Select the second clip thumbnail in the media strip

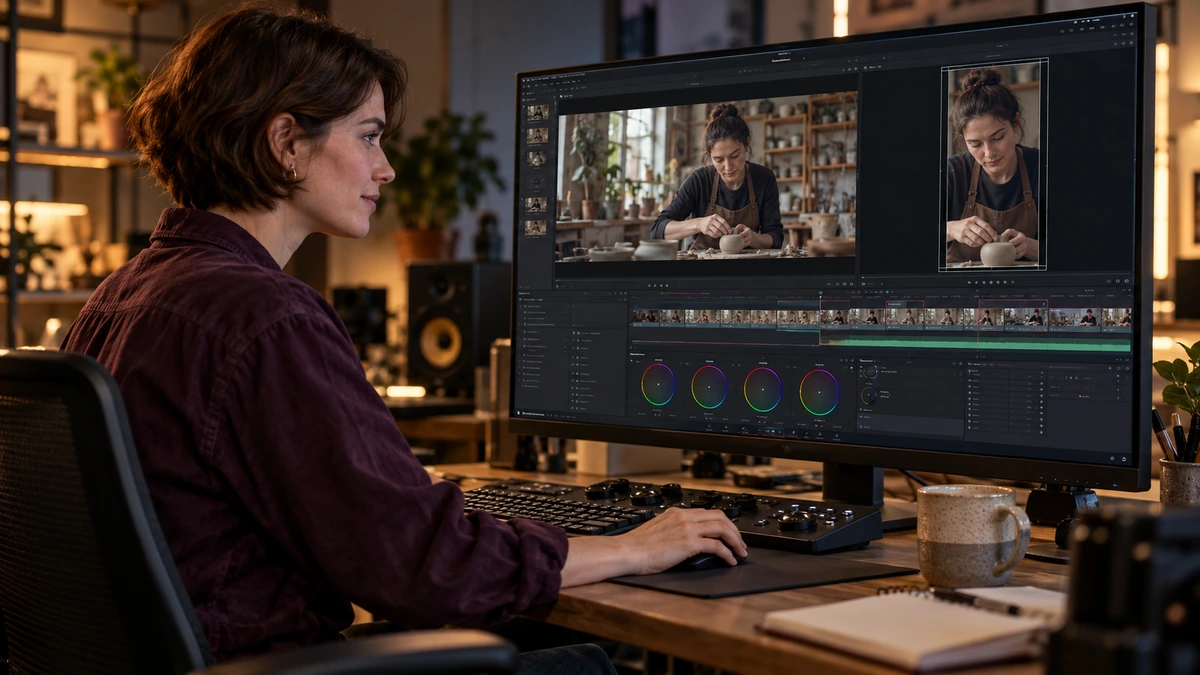pyautogui.click(x=537, y=135)
